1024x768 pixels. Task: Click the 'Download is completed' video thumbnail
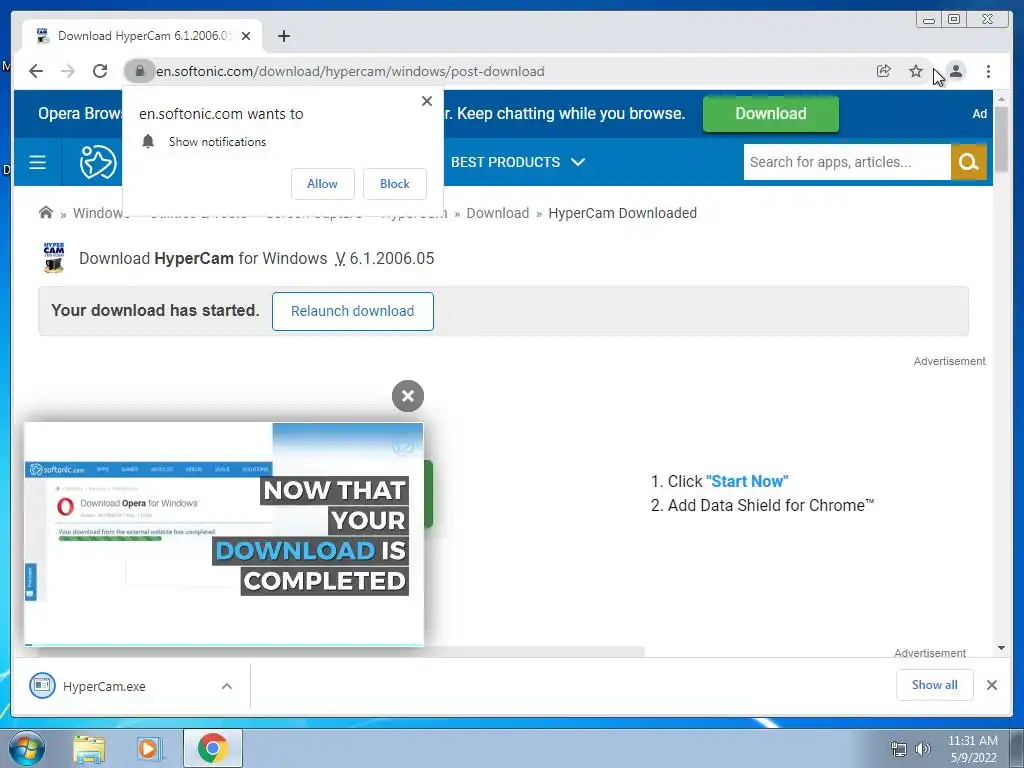(x=224, y=534)
